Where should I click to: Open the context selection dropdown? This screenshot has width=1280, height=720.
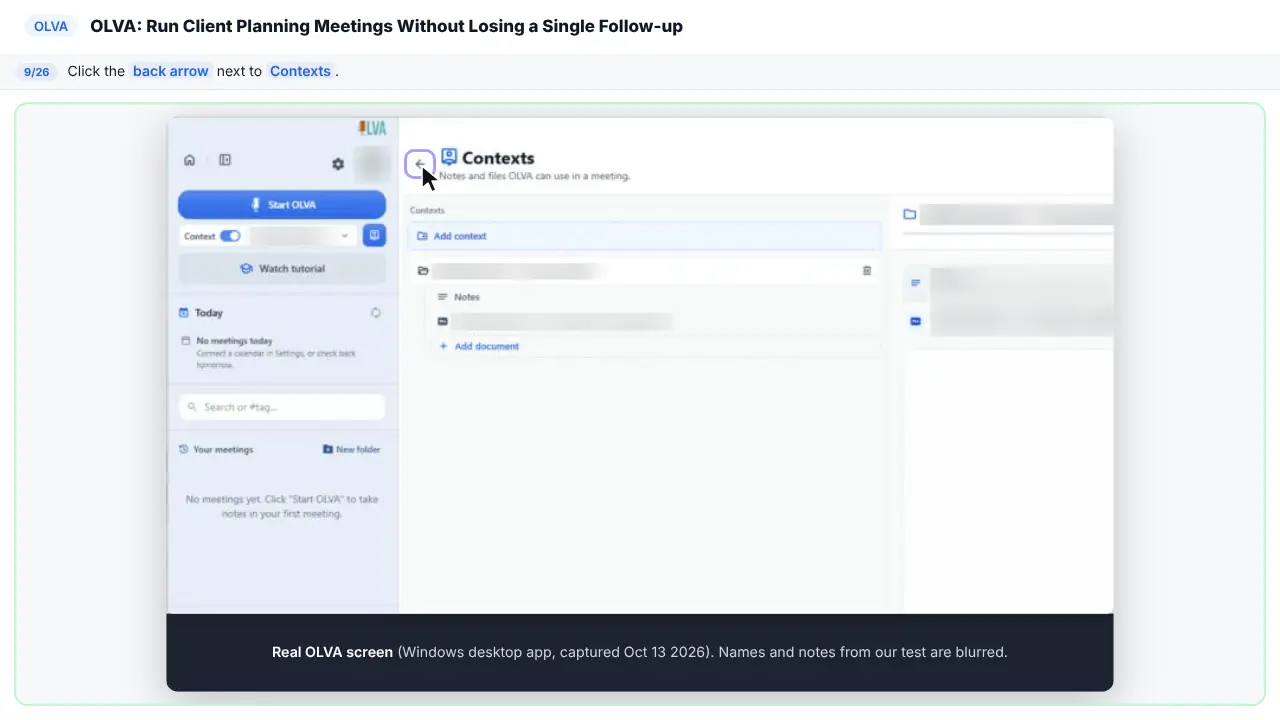[304, 236]
